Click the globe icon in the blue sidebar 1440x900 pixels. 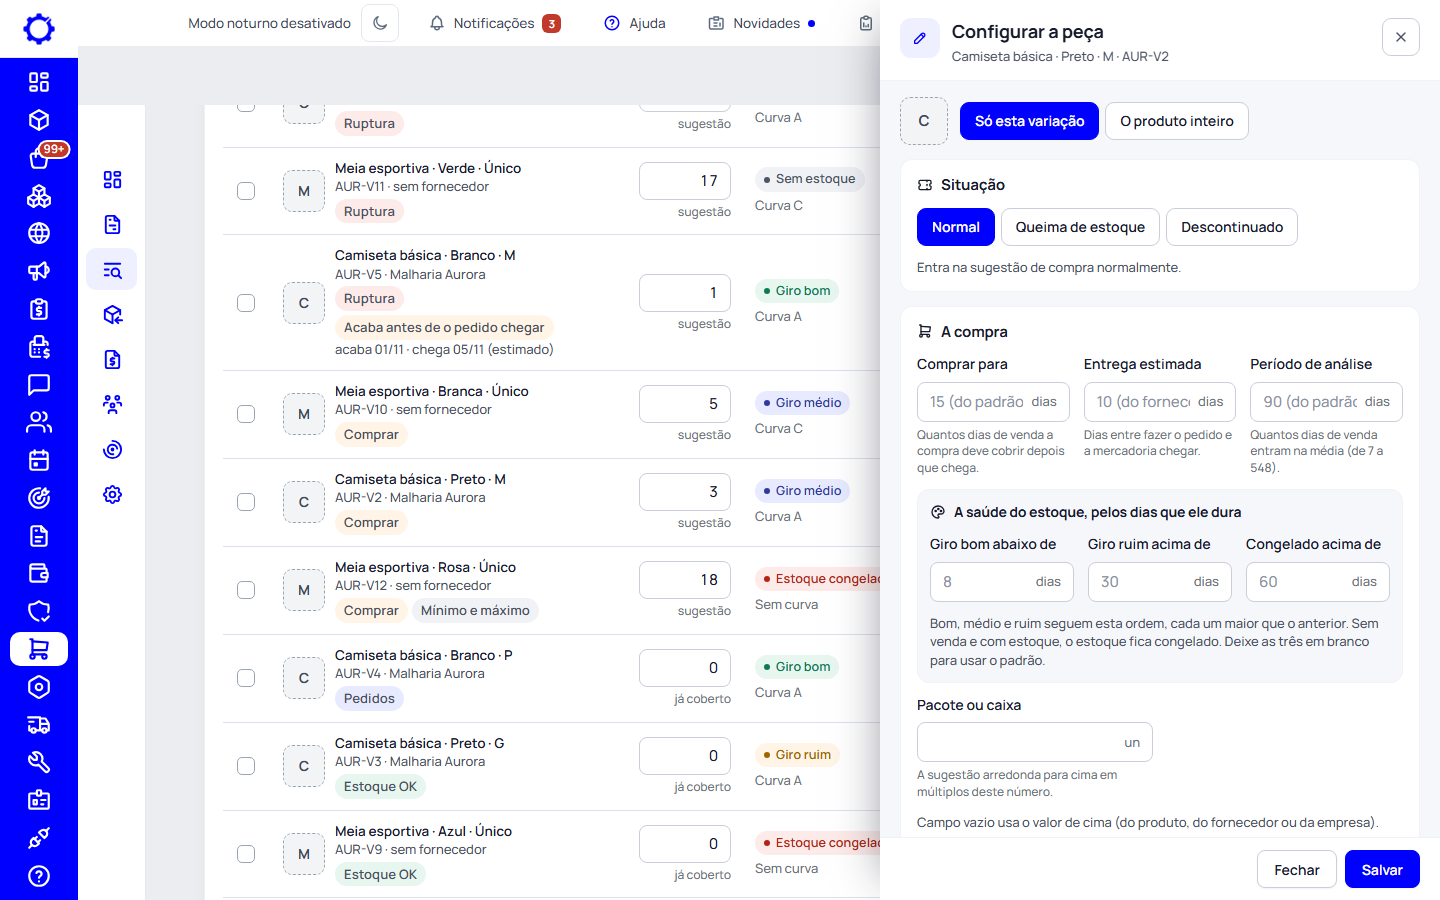point(39,233)
